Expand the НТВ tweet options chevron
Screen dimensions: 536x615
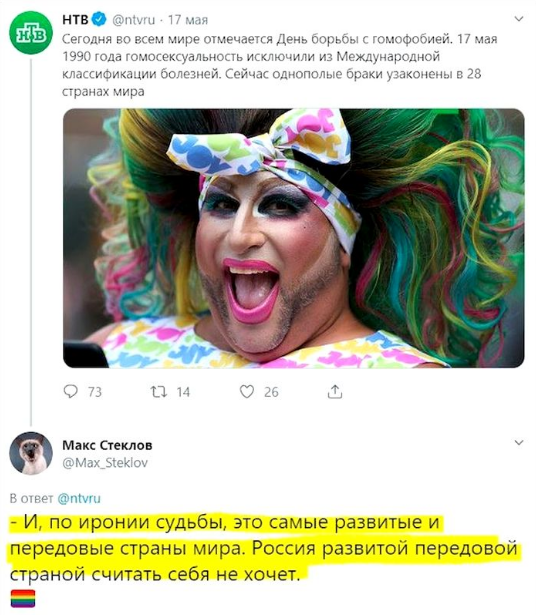coord(519,19)
